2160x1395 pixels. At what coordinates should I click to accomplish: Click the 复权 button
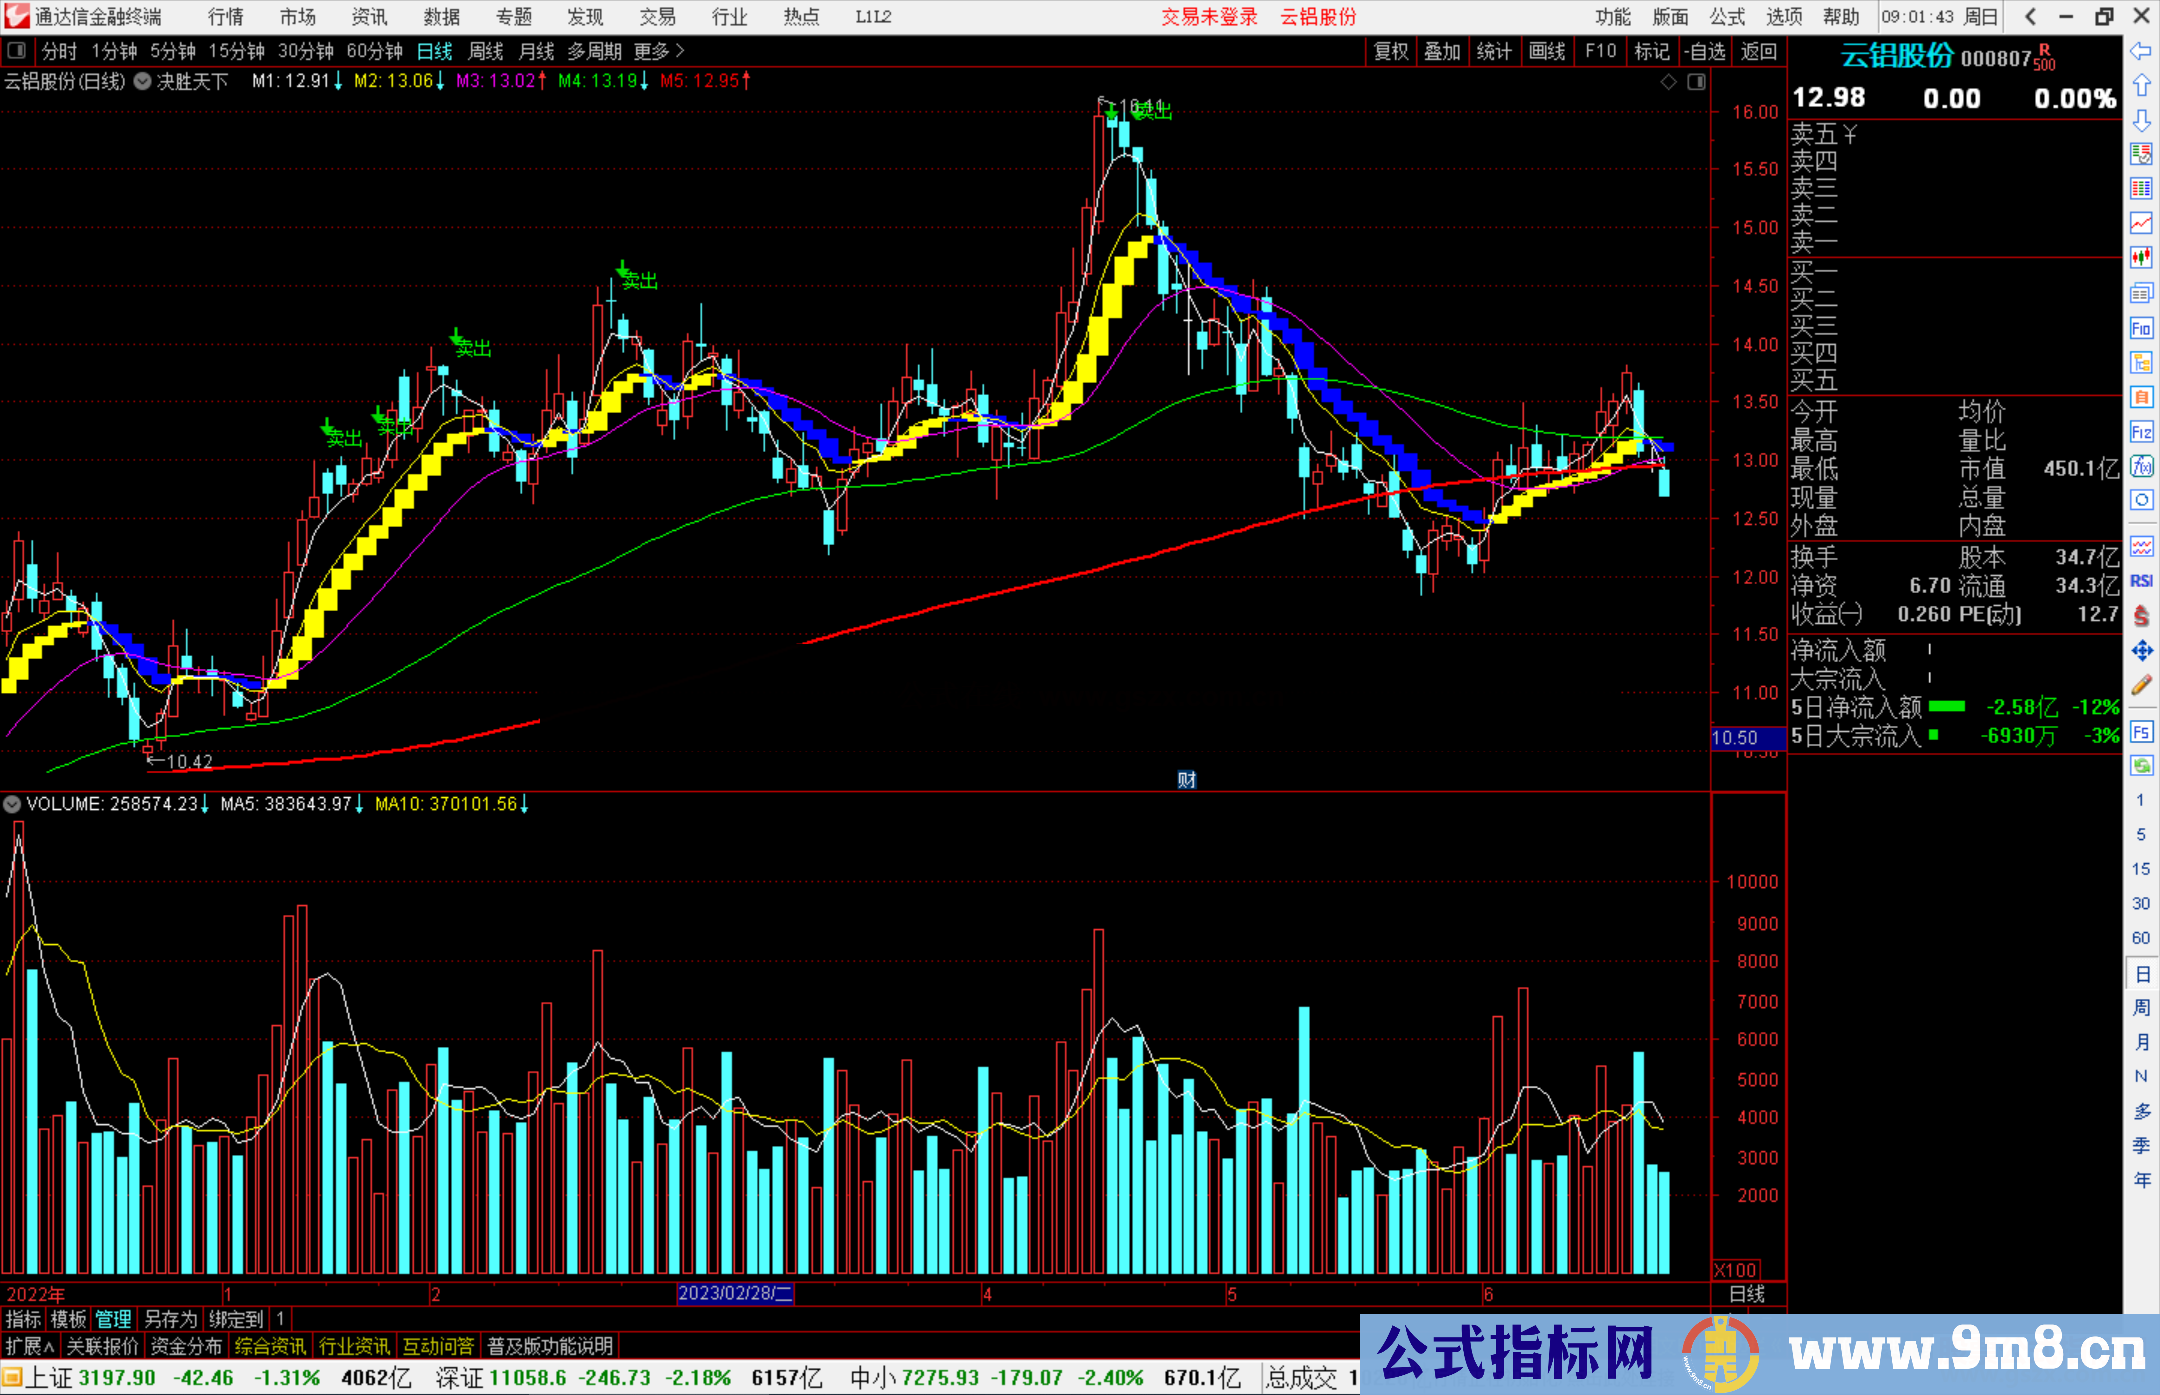click(1391, 51)
